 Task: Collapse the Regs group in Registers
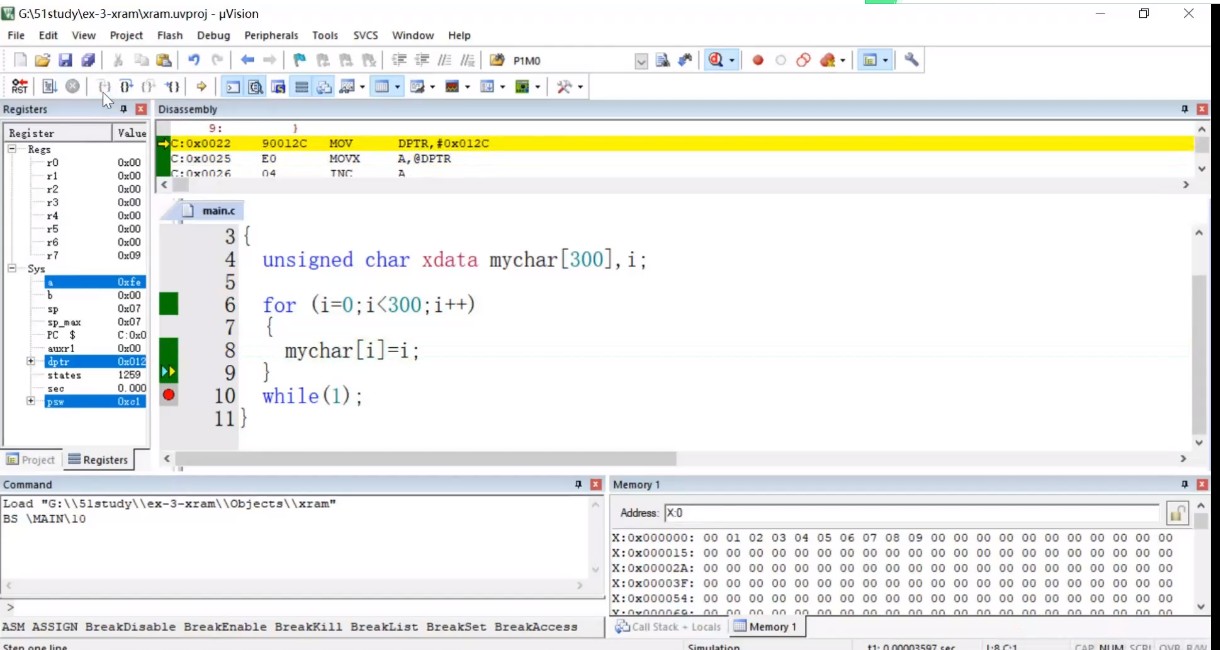(x=14, y=149)
